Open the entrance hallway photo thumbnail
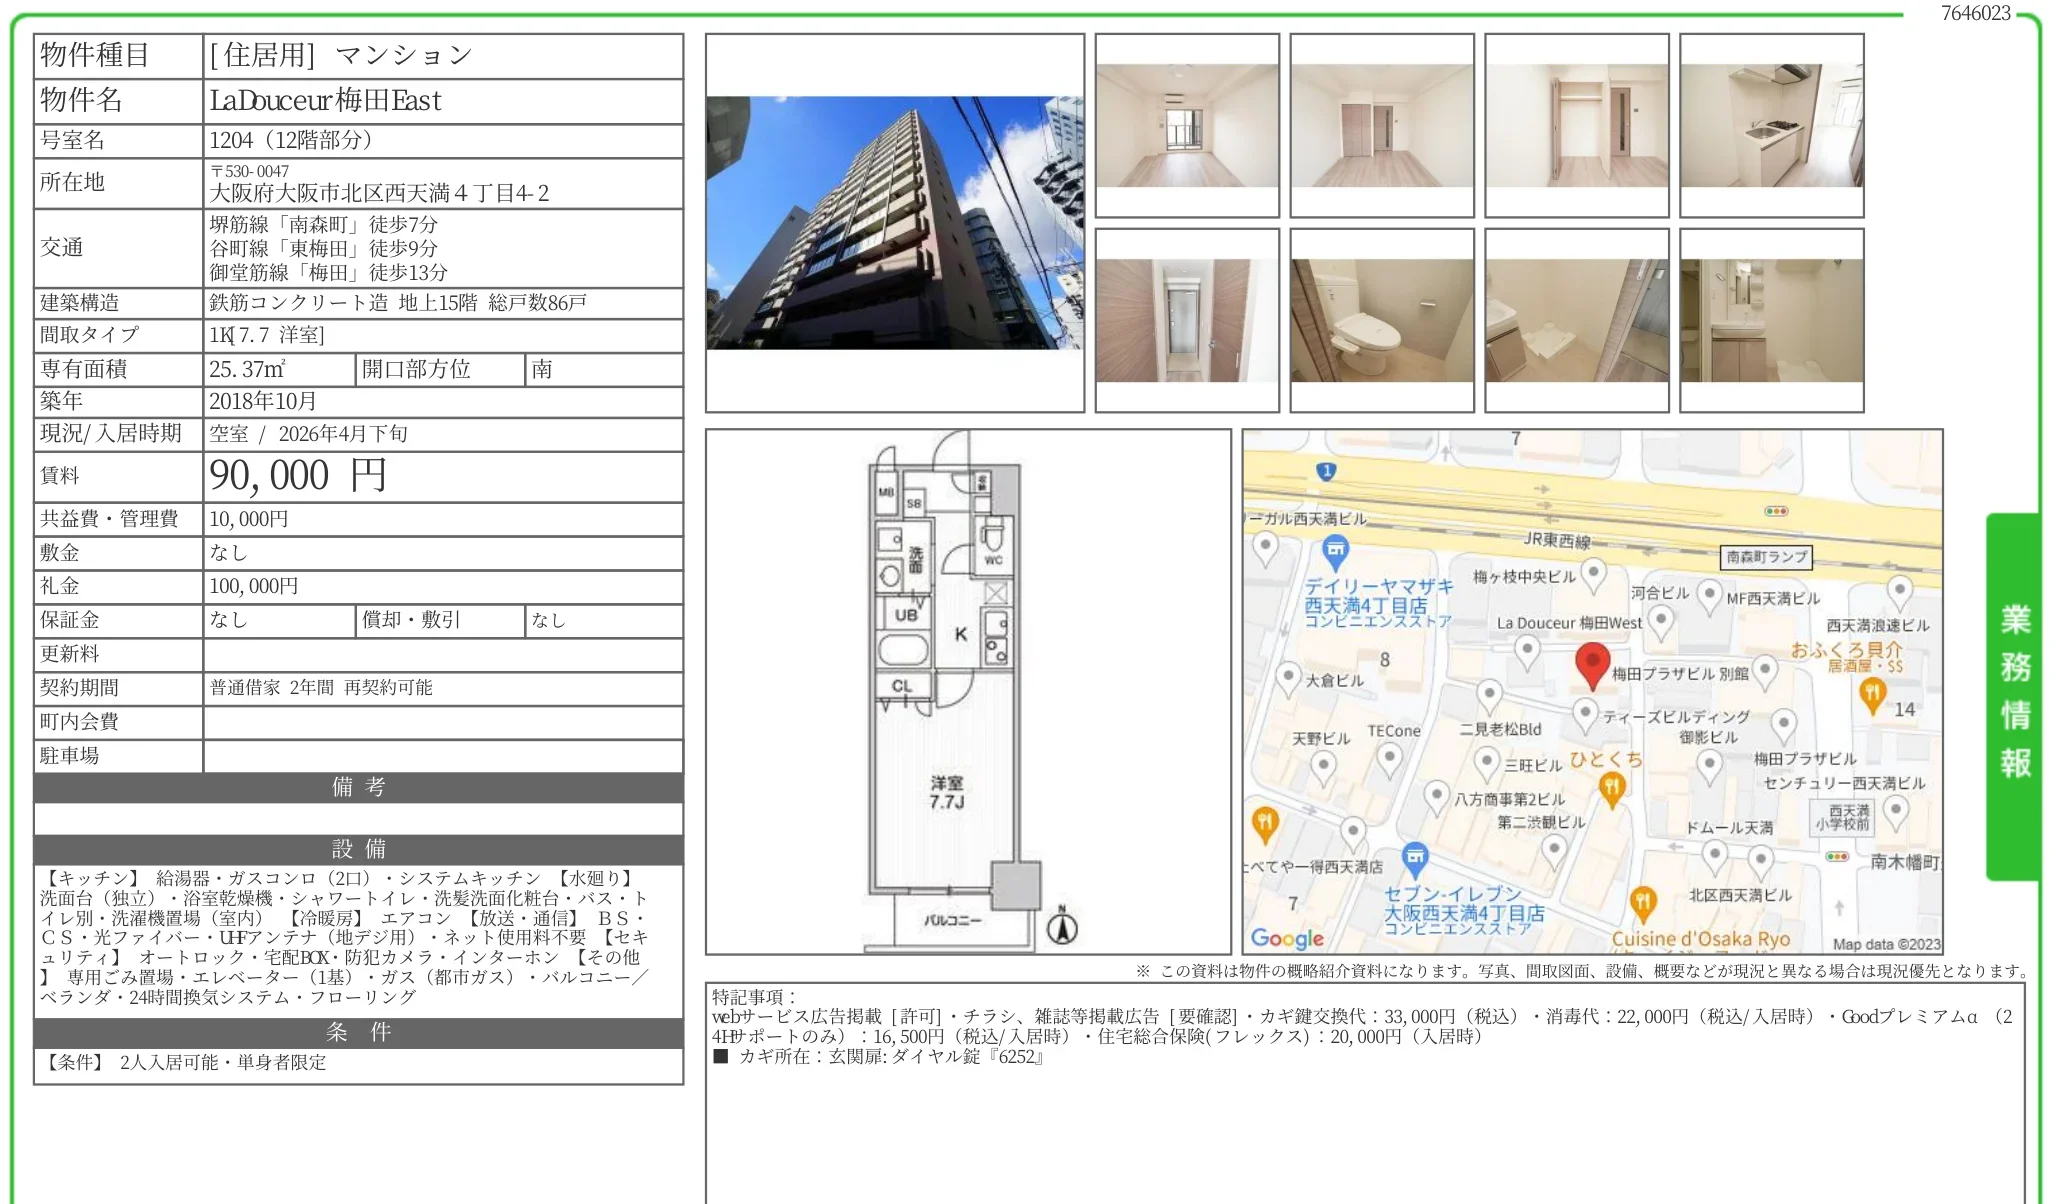Image resolution: width=2056 pixels, height=1204 pixels. click(1186, 320)
